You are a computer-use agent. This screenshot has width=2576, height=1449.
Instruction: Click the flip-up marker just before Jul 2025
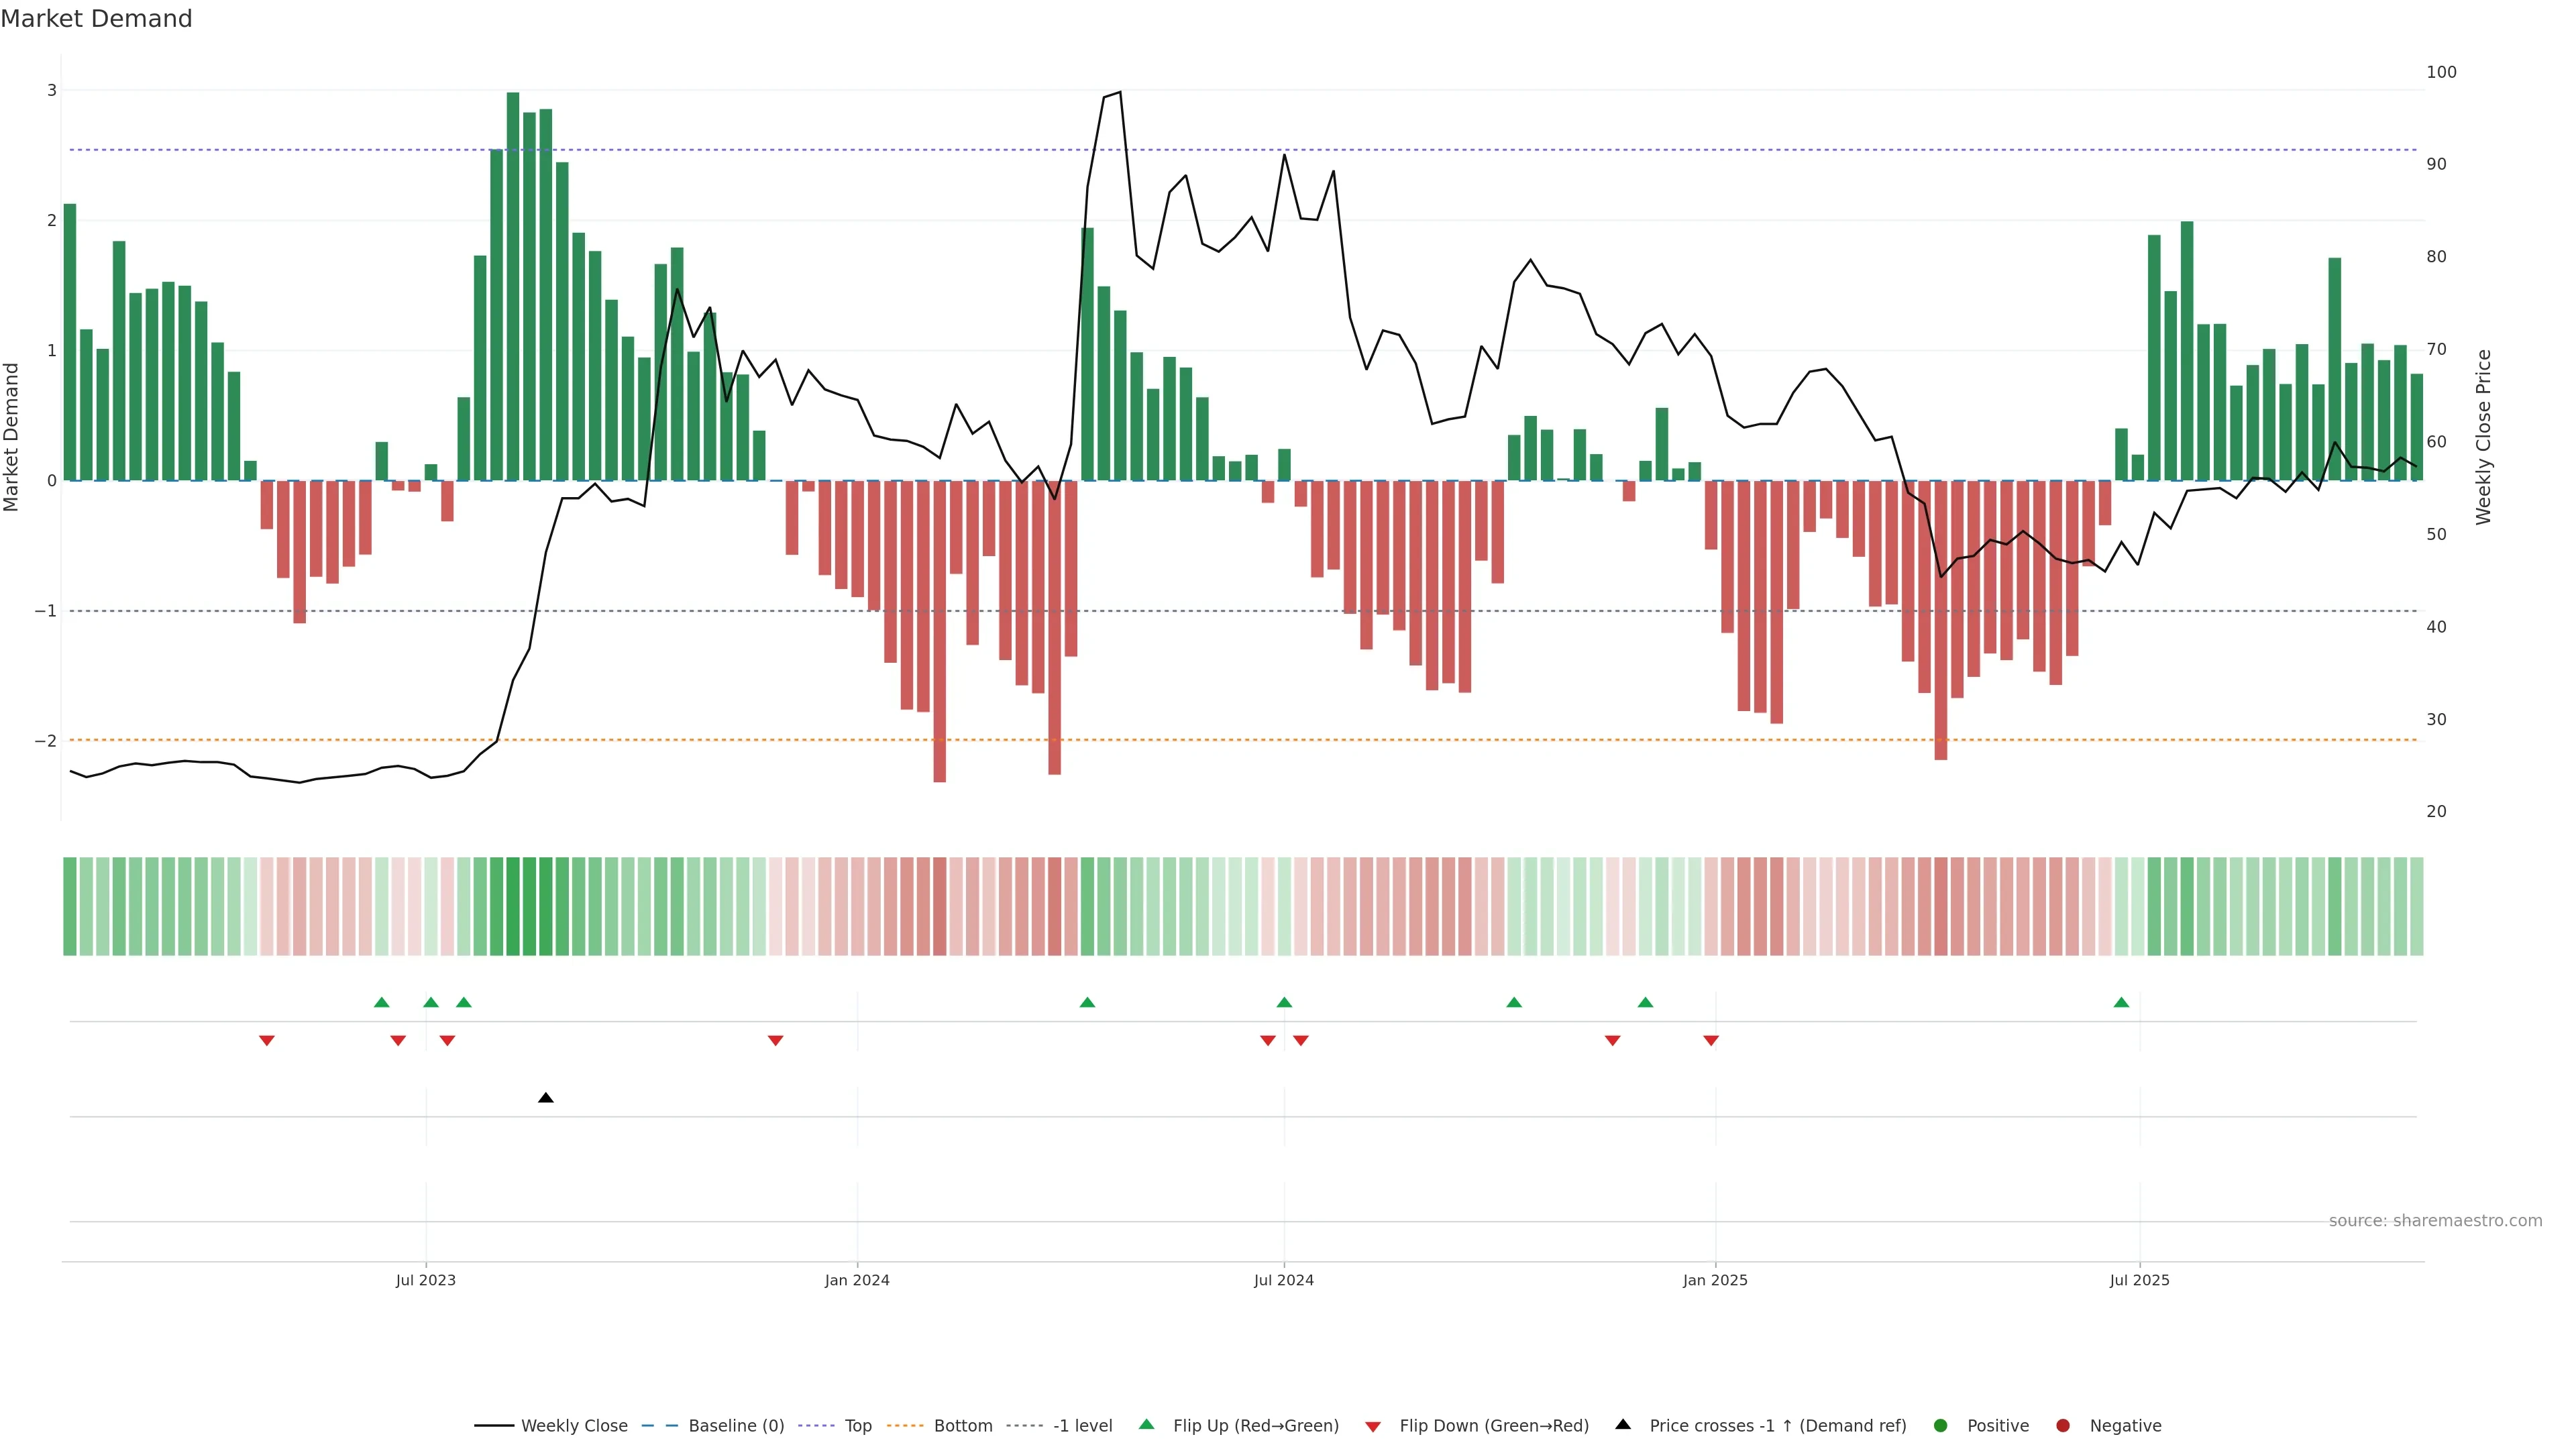point(2121,1002)
